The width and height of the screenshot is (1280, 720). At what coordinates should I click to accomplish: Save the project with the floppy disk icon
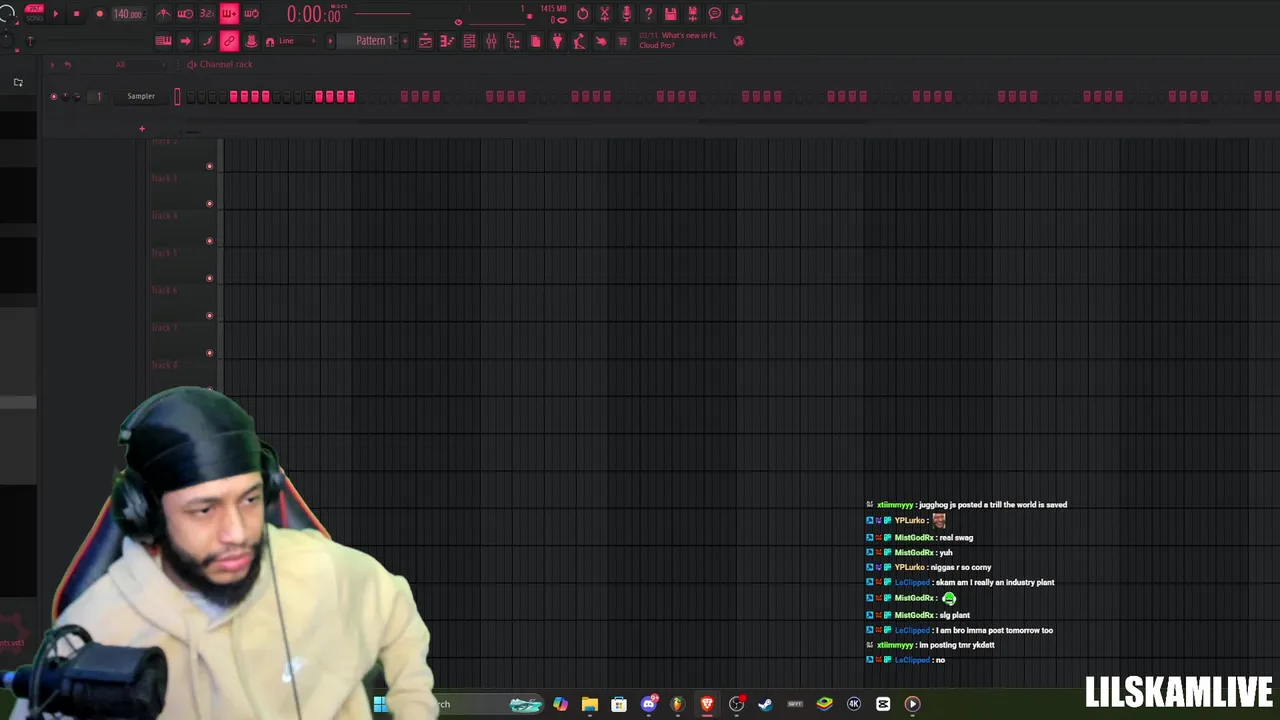coord(670,14)
